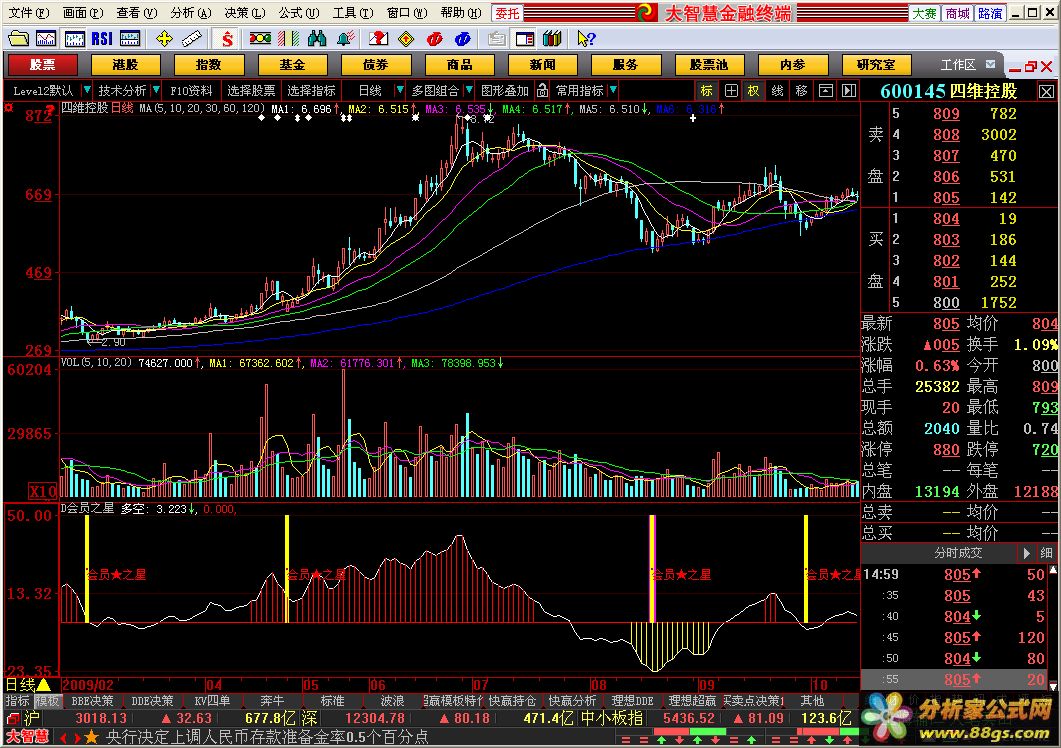
Task: Click the bookshelf books toolbar icon
Action: point(552,39)
